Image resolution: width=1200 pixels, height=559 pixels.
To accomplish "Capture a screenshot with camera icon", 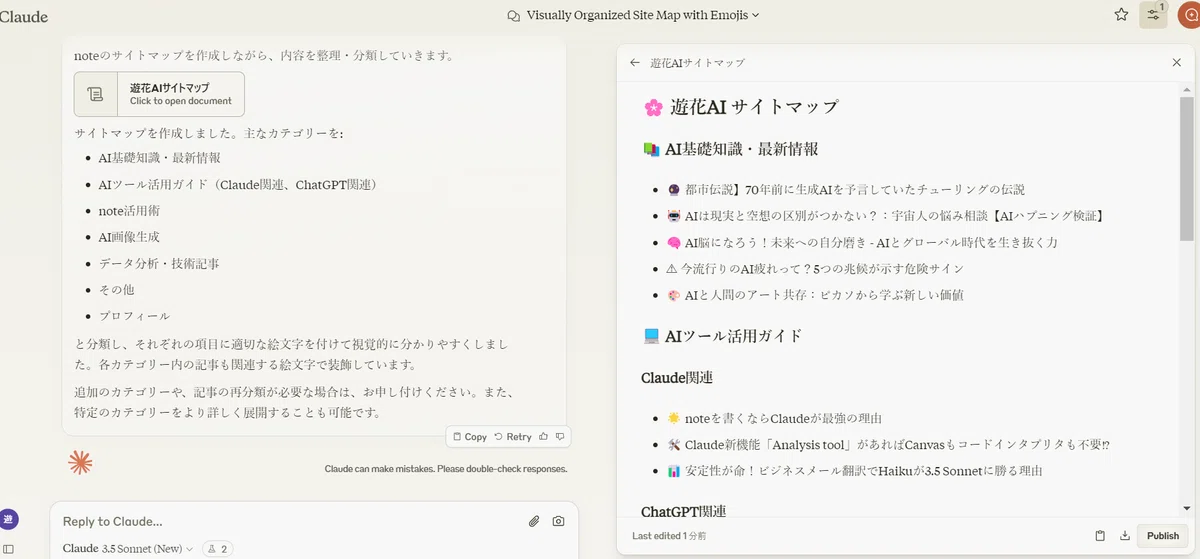I will [558, 521].
